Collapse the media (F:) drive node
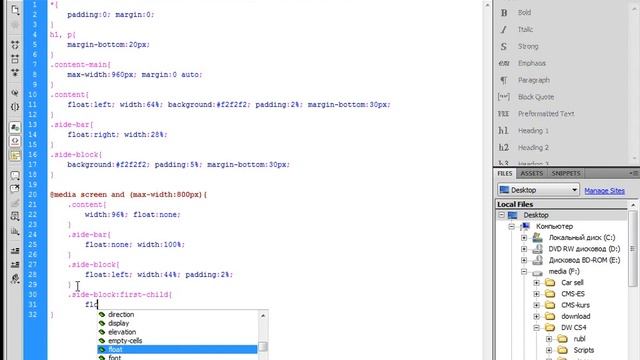 [524, 271]
